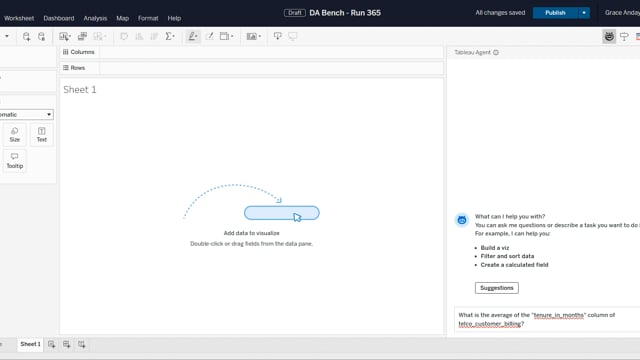Screen dimensions: 640x360
Task: Click the New Worksheet tab icon at bottom
Action: [51, 344]
